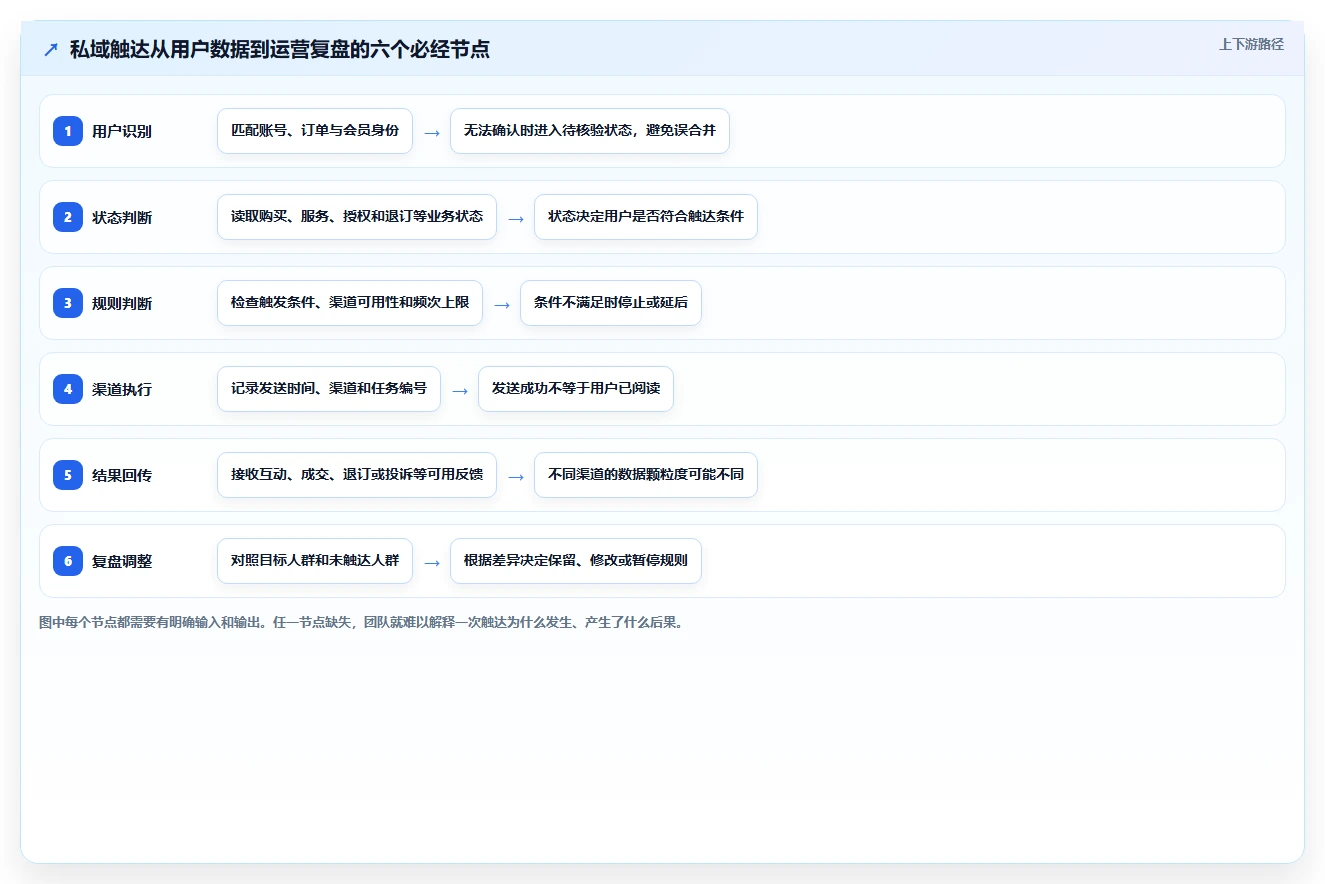Select the number 4 badge for 渠道执行
Viewport: 1325px width, 884px height.
pyautogui.click(x=68, y=389)
